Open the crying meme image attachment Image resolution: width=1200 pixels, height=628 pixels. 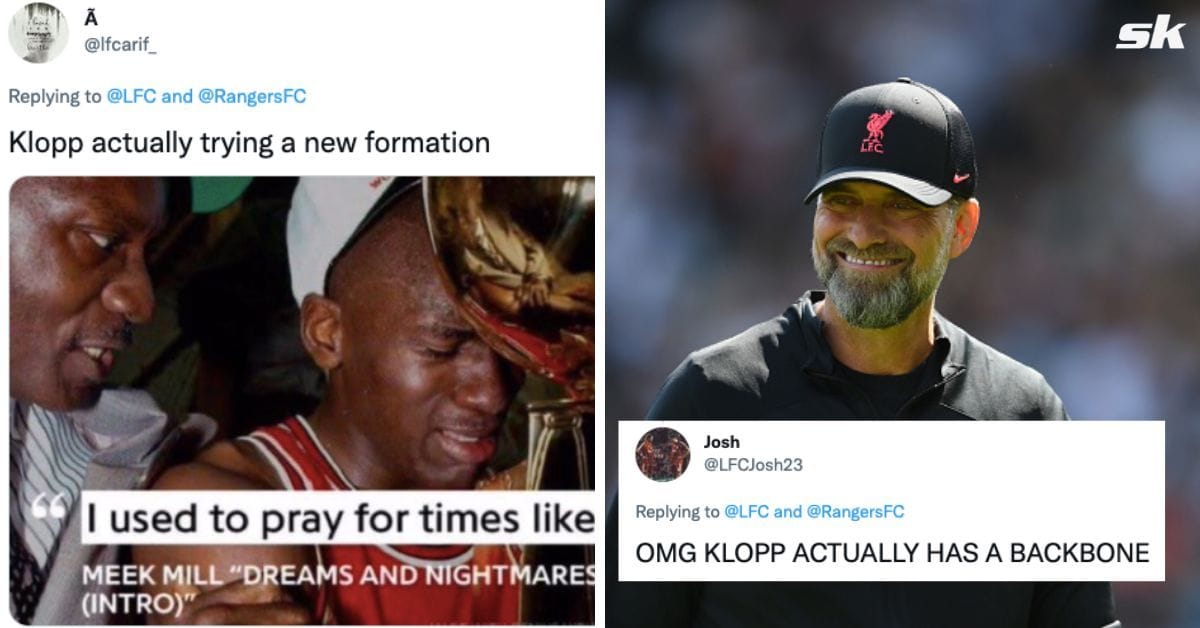tap(301, 400)
